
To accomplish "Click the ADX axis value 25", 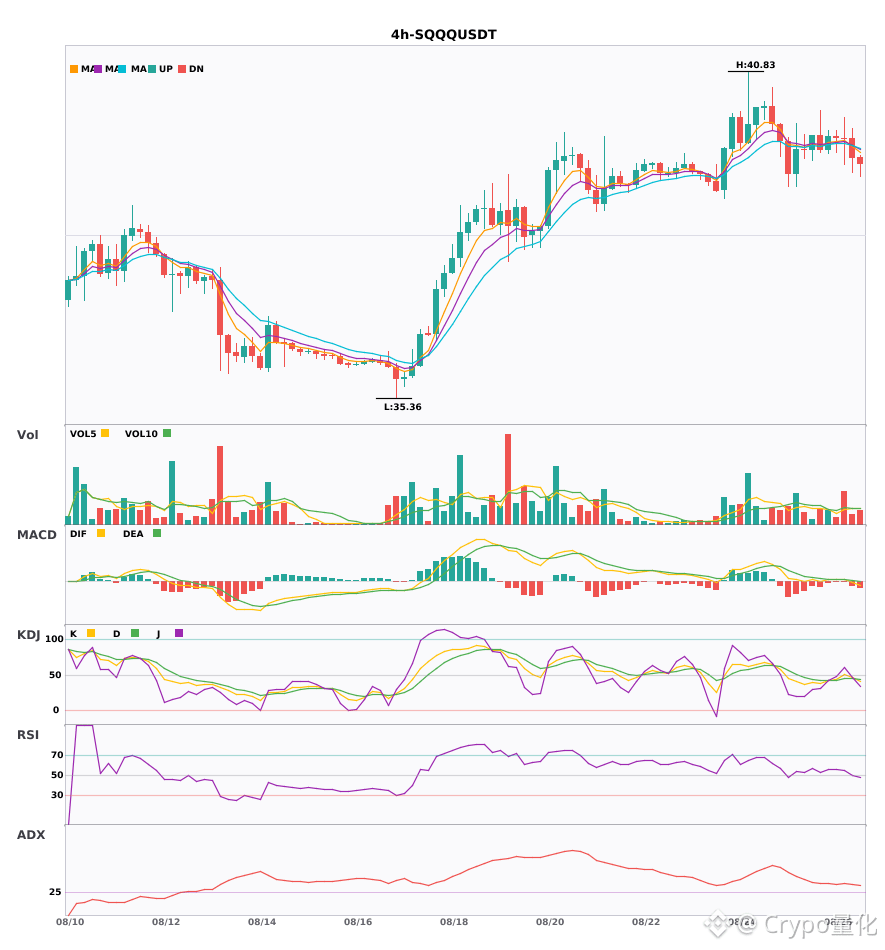I will coord(55,891).
